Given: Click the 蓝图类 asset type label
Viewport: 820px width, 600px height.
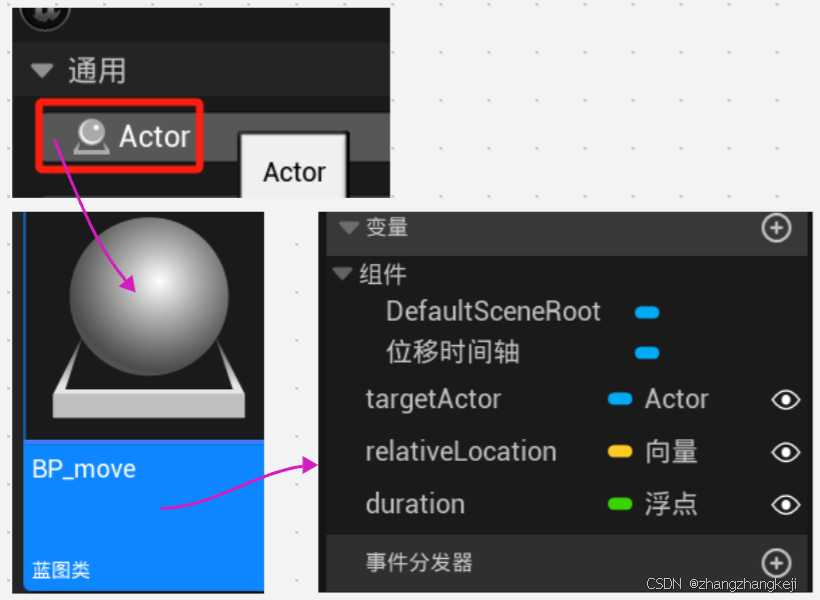Looking at the screenshot, I should (x=61, y=570).
